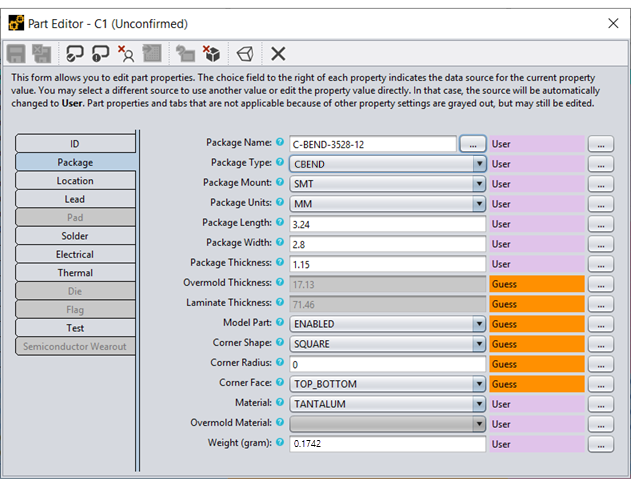The height and width of the screenshot is (498, 631).
Task: Click the help icon next to Corner Face
Action: coord(280,382)
